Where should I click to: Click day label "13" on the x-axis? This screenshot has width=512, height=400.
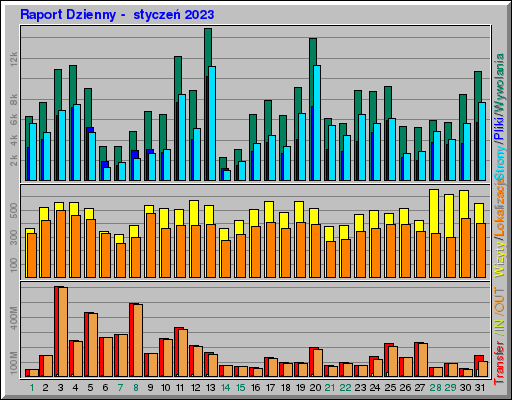211,388
